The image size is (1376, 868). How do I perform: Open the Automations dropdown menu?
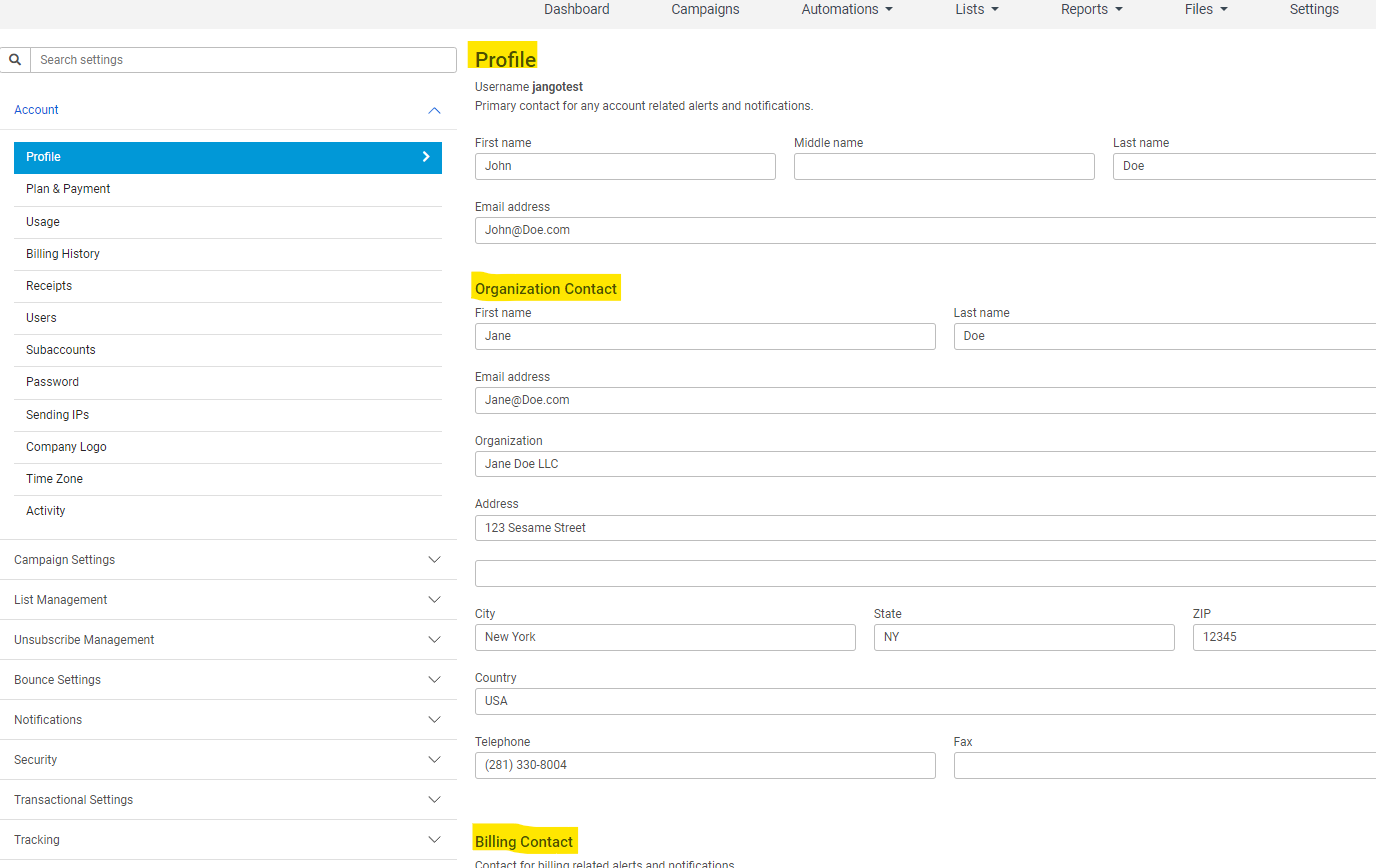click(x=846, y=10)
